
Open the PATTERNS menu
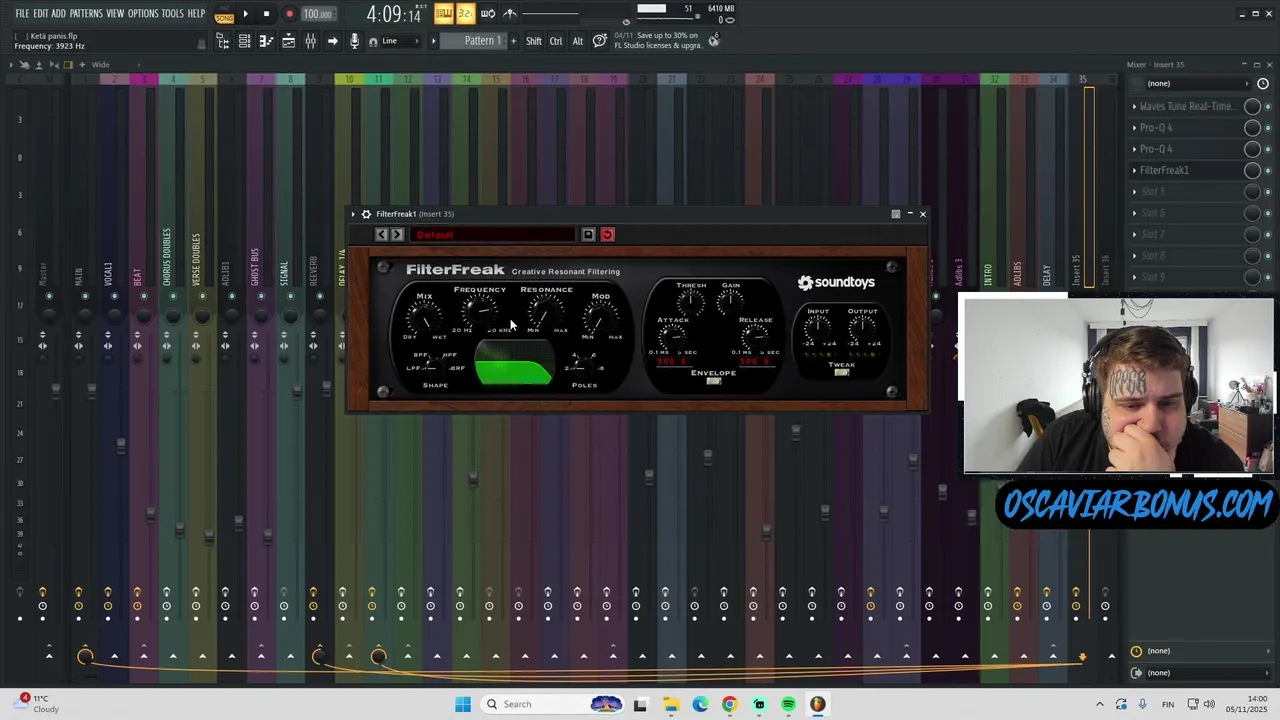coord(86,13)
